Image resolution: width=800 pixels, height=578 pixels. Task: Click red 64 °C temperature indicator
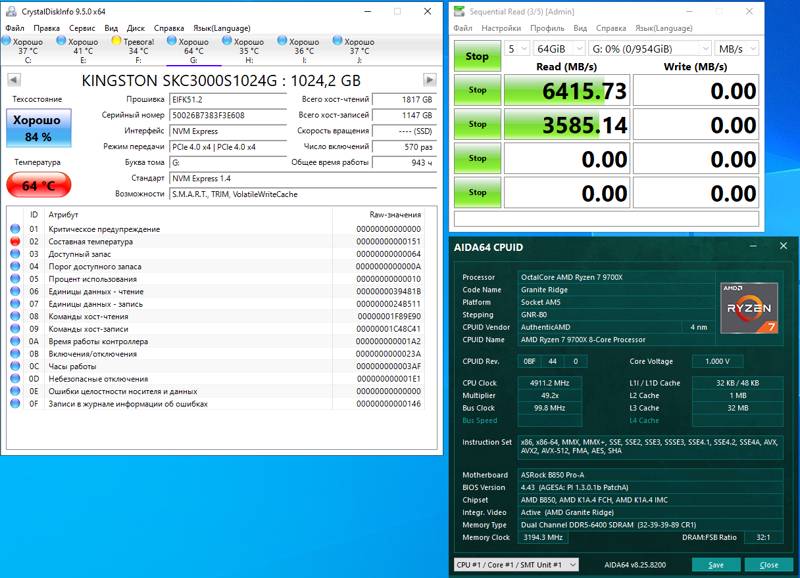click(x=39, y=185)
